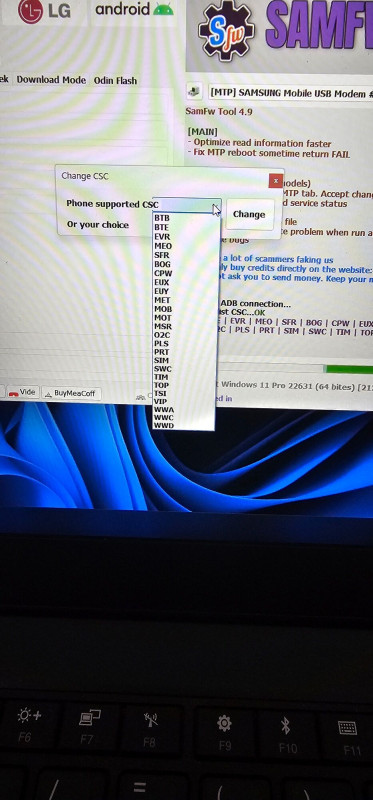
Task: Switch to the Odin Flash tab
Action: pos(115,81)
